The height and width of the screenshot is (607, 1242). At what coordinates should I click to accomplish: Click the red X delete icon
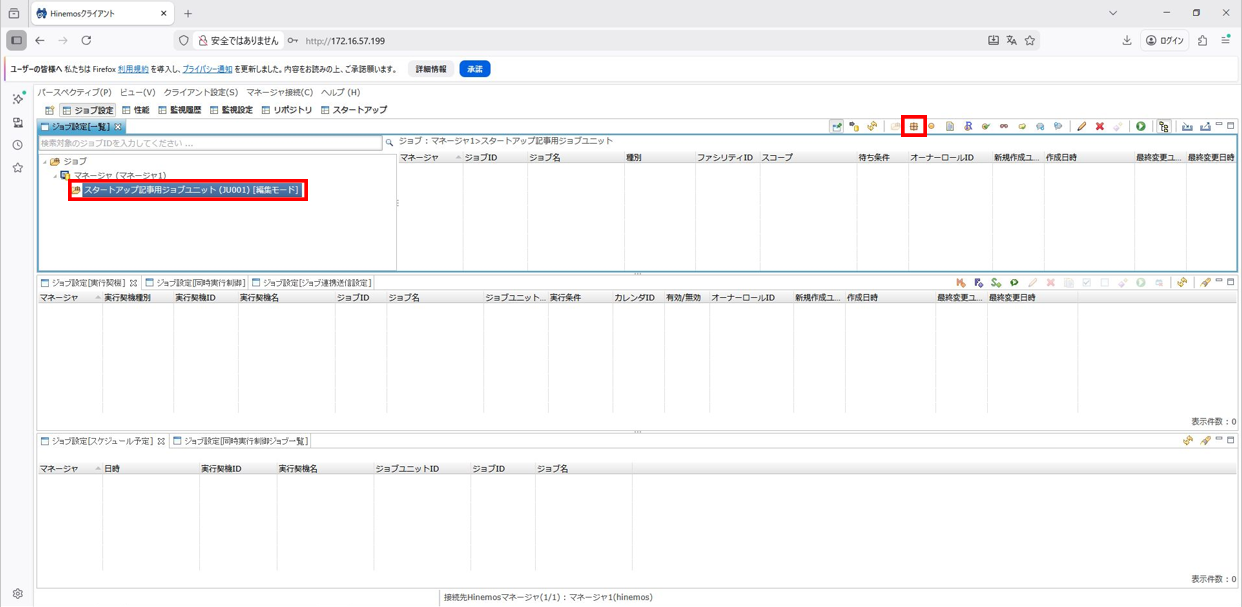pyautogui.click(x=1099, y=127)
